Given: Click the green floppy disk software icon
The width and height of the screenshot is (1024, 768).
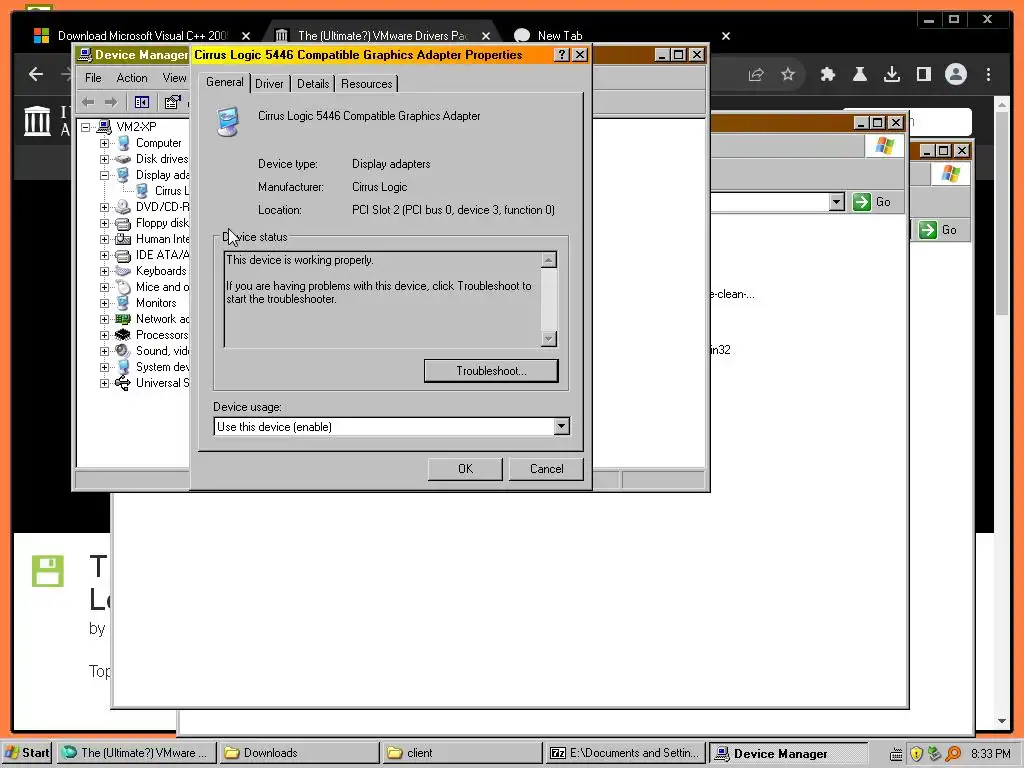Looking at the screenshot, I should [48, 571].
